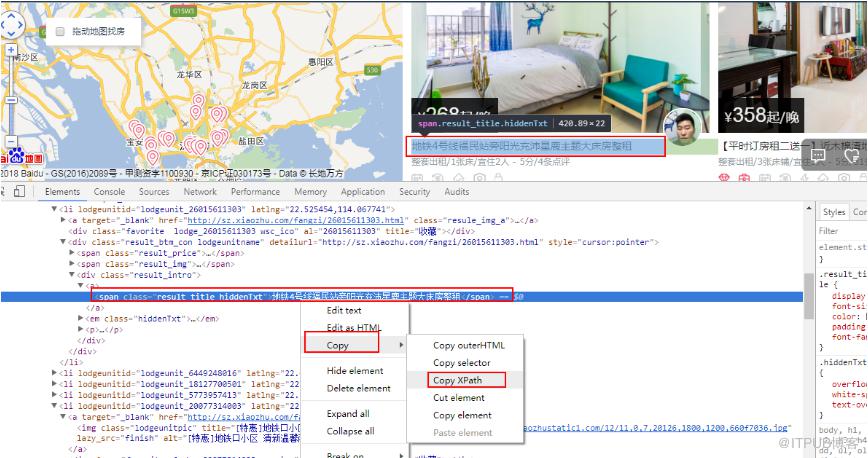Select Copy element in the submenu

pos(465,415)
